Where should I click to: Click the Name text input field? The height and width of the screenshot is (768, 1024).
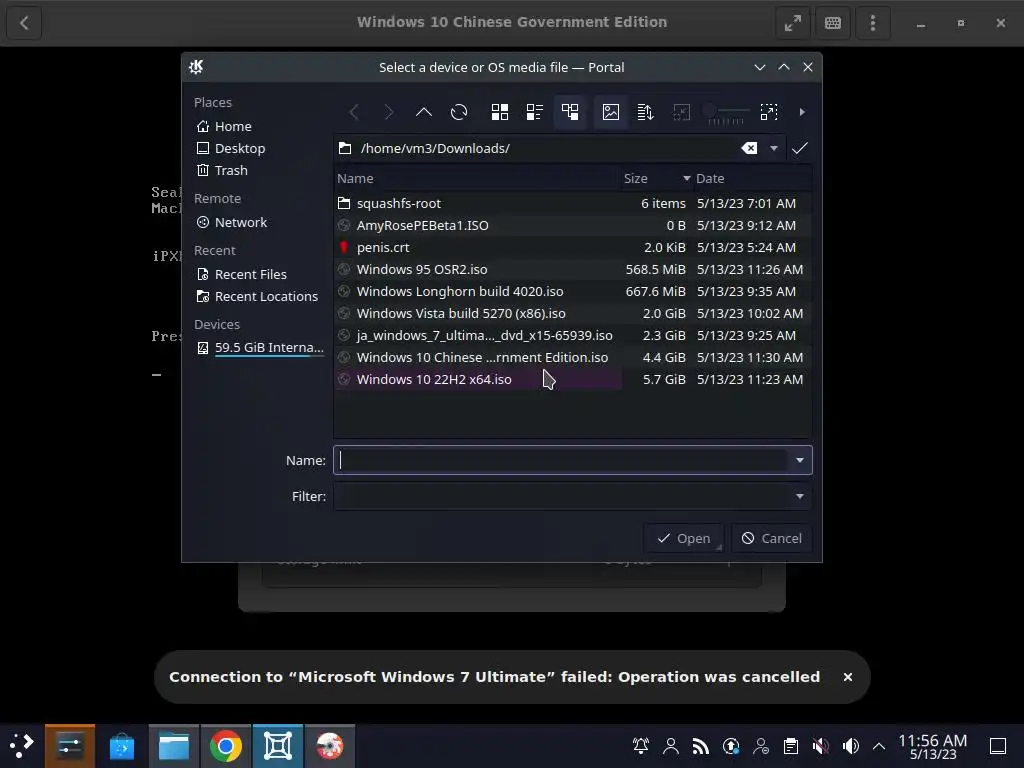(x=562, y=460)
